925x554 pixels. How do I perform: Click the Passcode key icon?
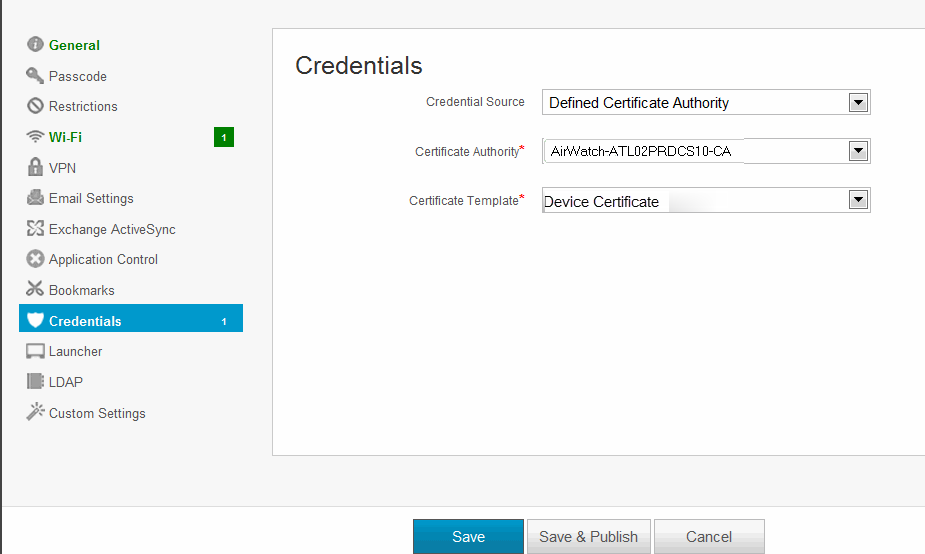35,76
